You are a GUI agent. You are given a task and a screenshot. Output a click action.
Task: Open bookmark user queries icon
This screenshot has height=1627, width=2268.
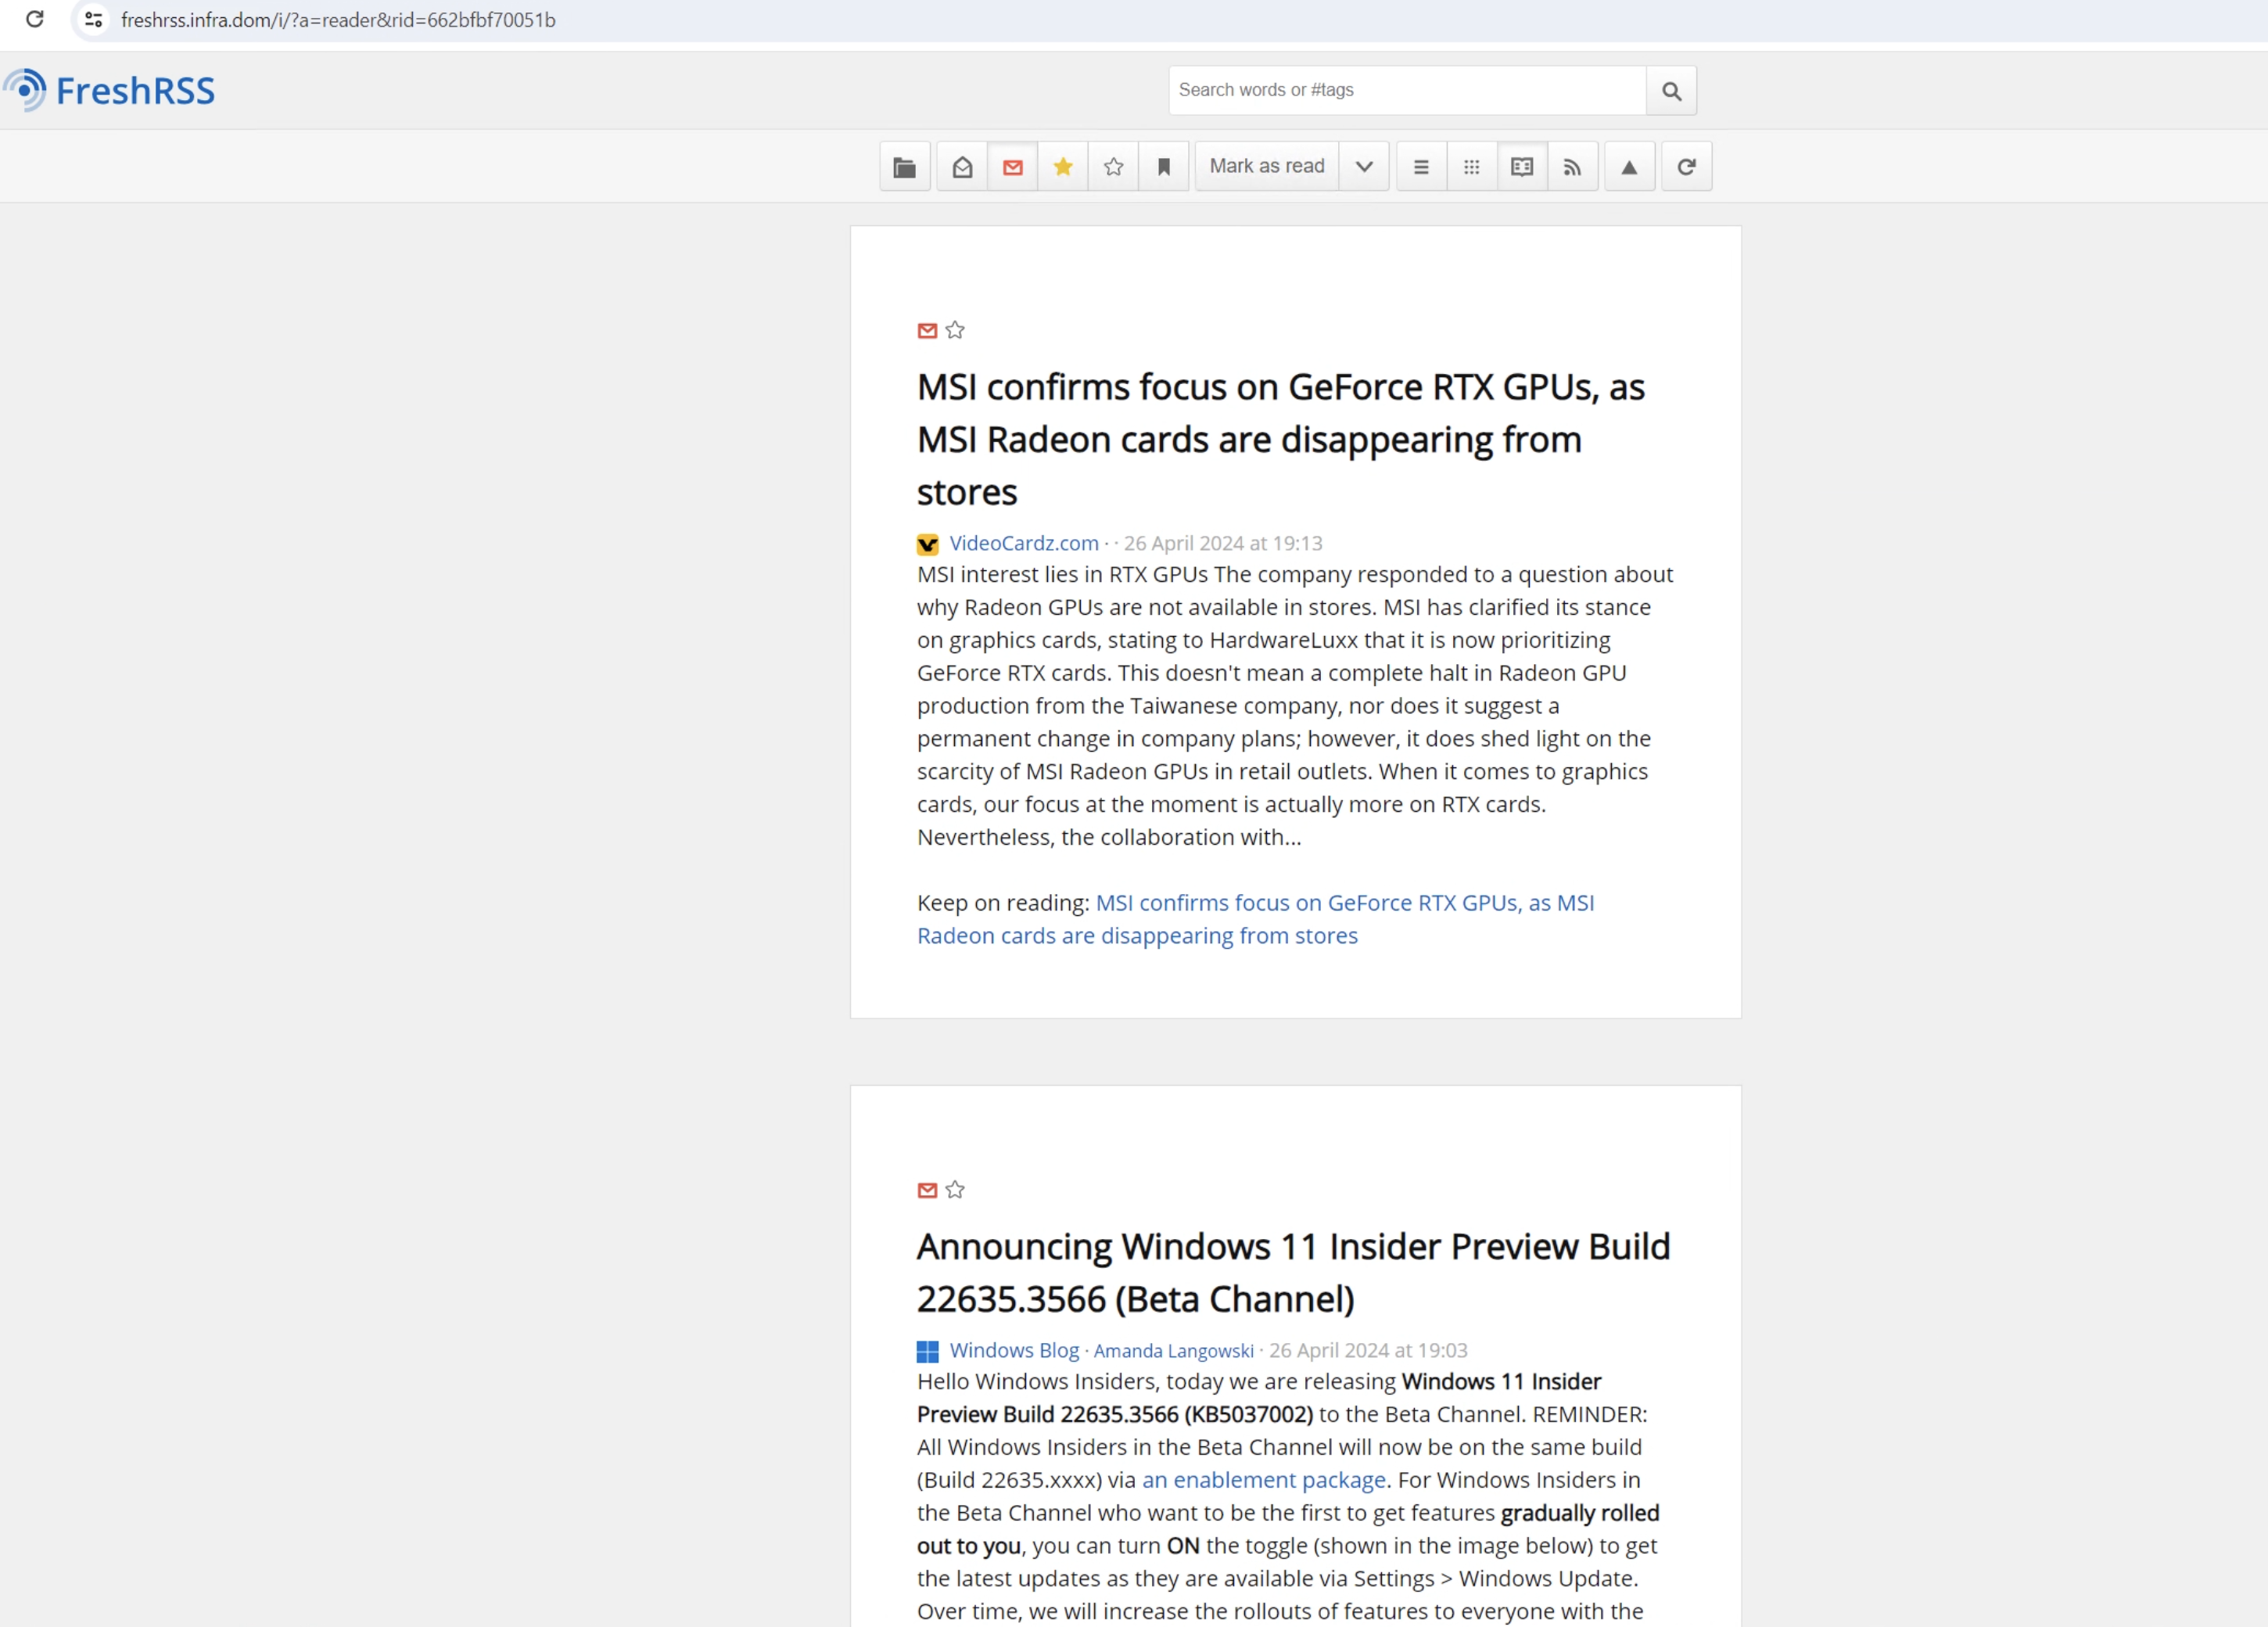pyautogui.click(x=1163, y=167)
